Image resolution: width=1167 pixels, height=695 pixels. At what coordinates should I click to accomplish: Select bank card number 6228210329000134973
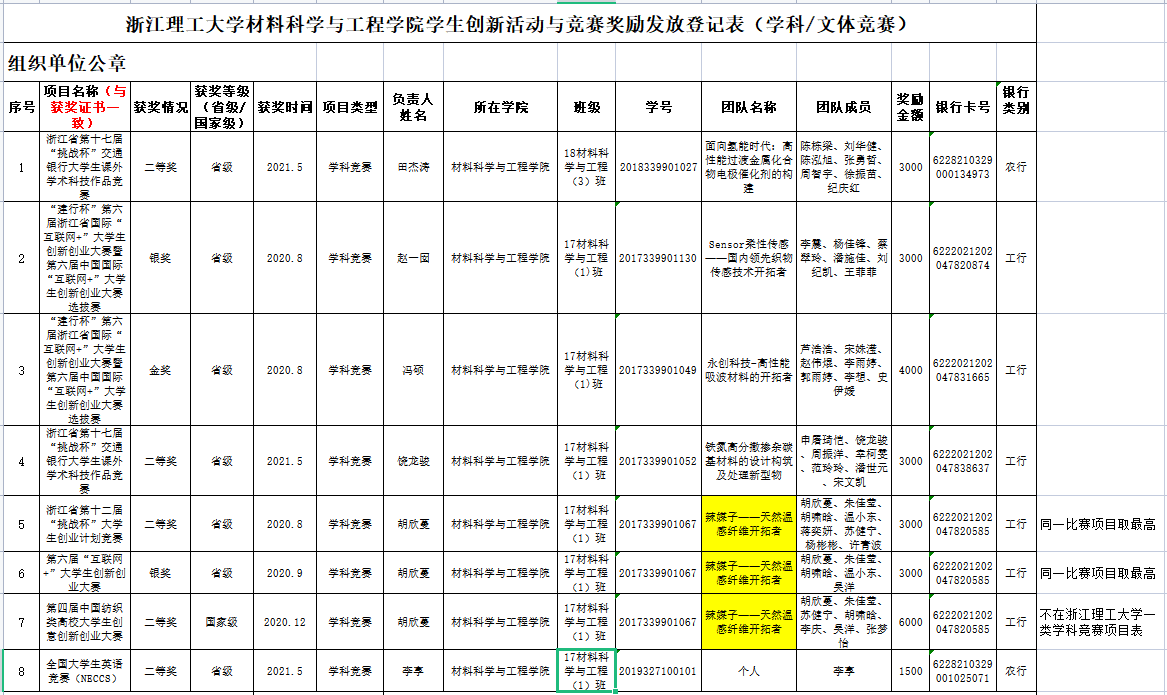(x=962, y=167)
